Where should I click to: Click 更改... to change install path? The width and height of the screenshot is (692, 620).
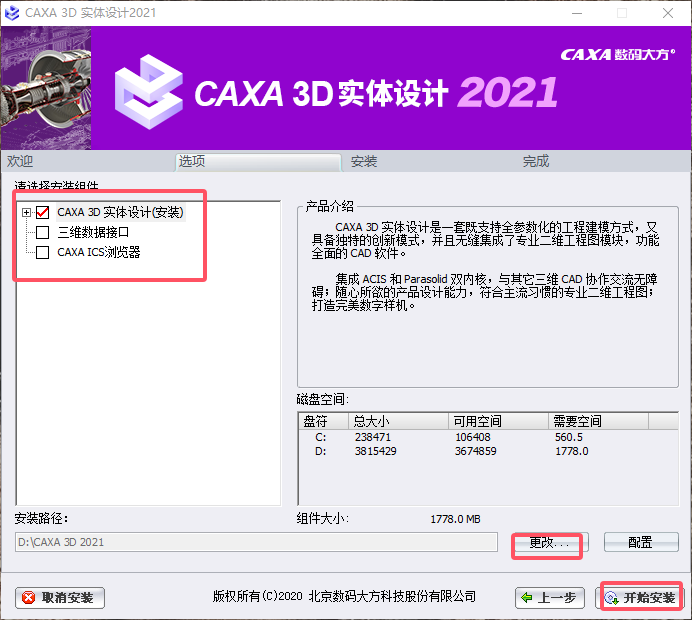pyautogui.click(x=550, y=542)
